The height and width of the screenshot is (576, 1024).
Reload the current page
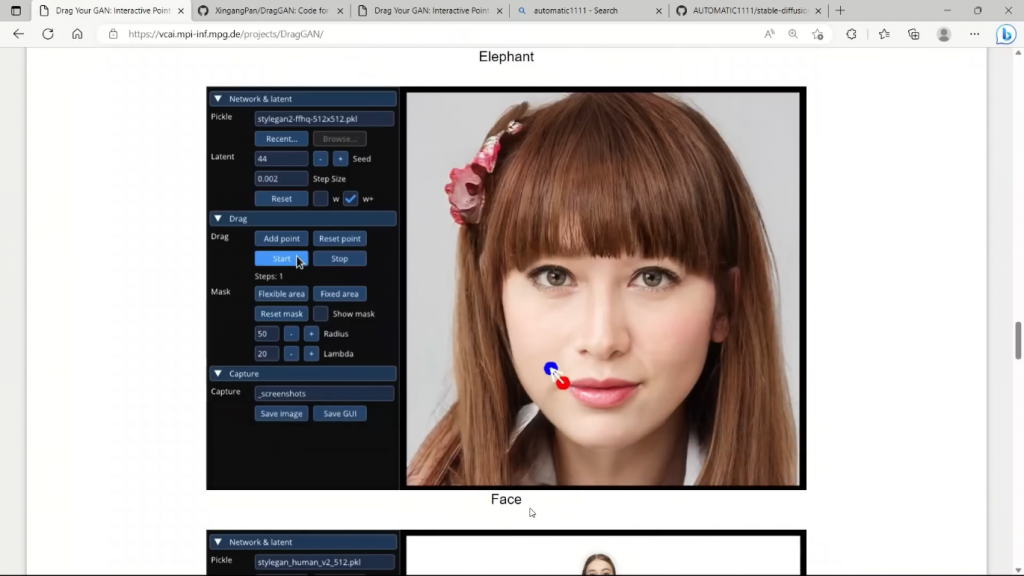pyautogui.click(x=48, y=34)
